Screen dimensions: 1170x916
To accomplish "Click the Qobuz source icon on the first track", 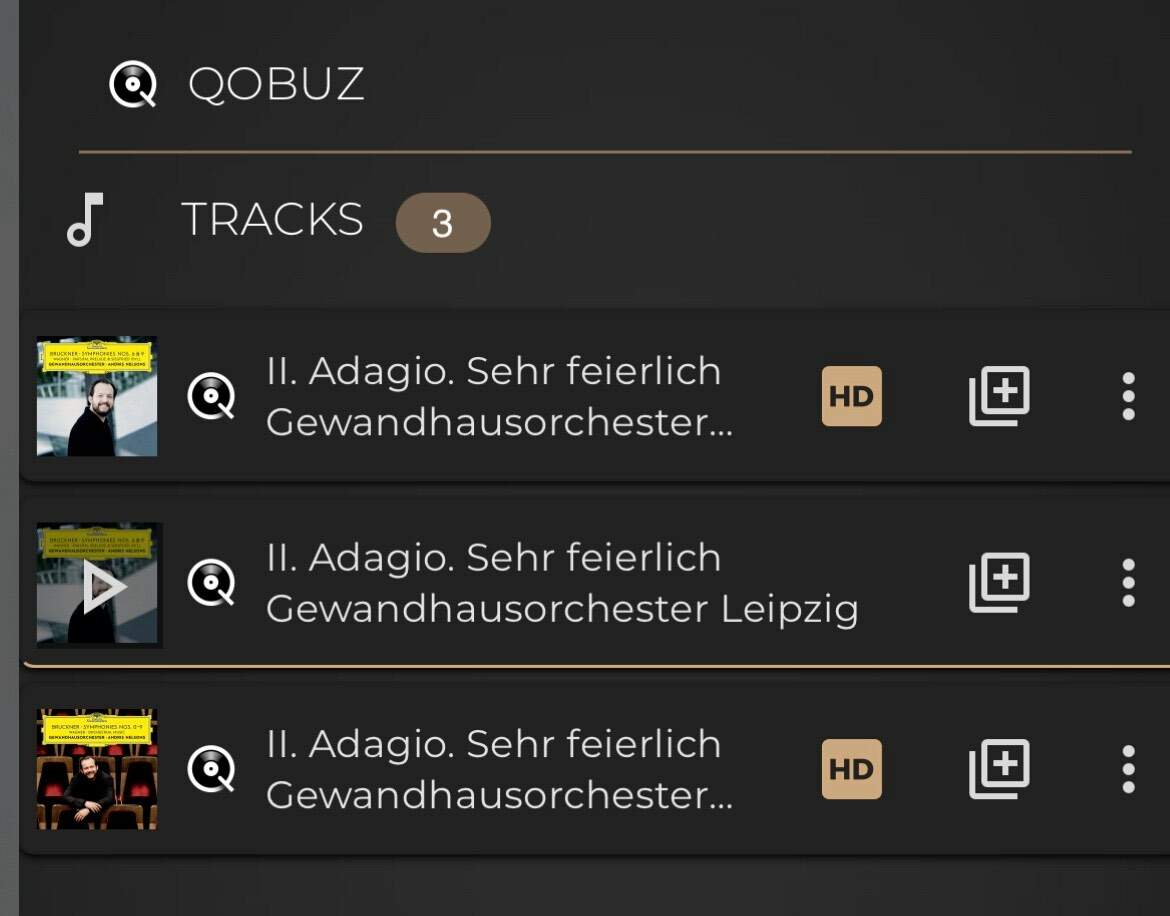I will coord(211,397).
